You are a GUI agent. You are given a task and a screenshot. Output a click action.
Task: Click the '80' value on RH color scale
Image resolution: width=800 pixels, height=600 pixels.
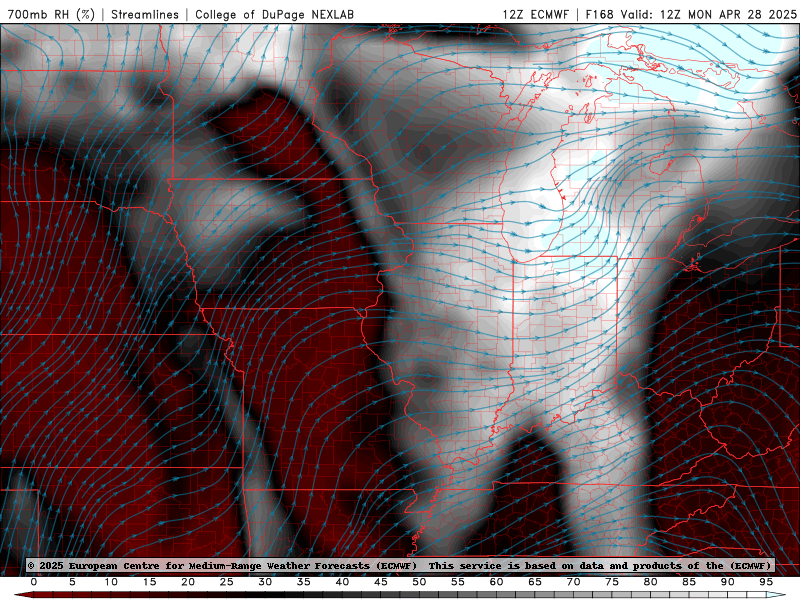[651, 582]
